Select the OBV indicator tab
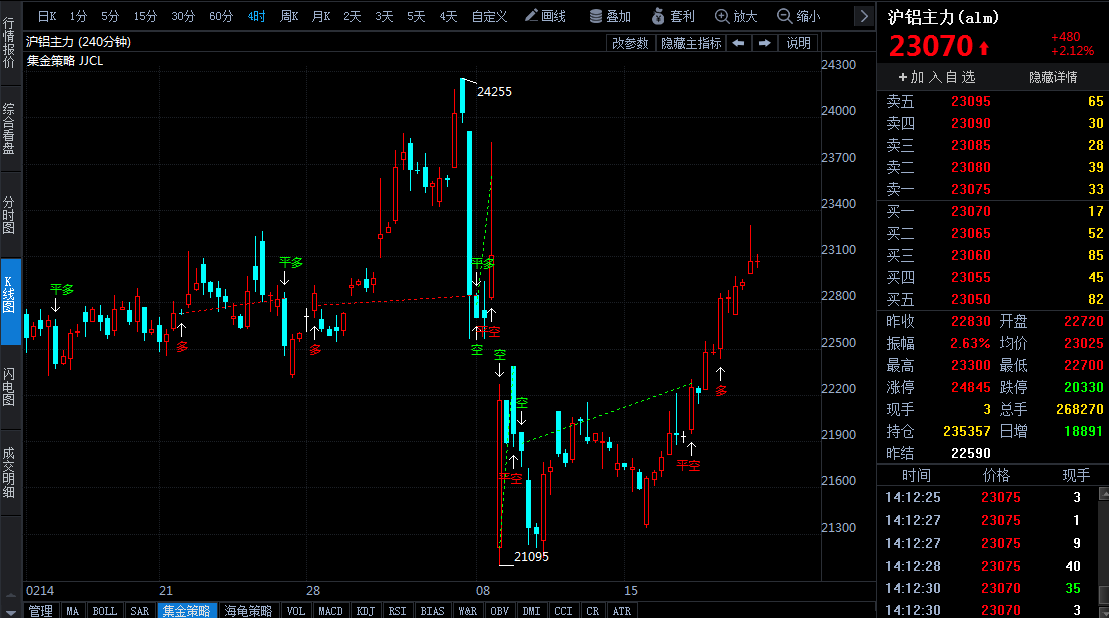The width and height of the screenshot is (1109, 618). click(x=499, y=610)
